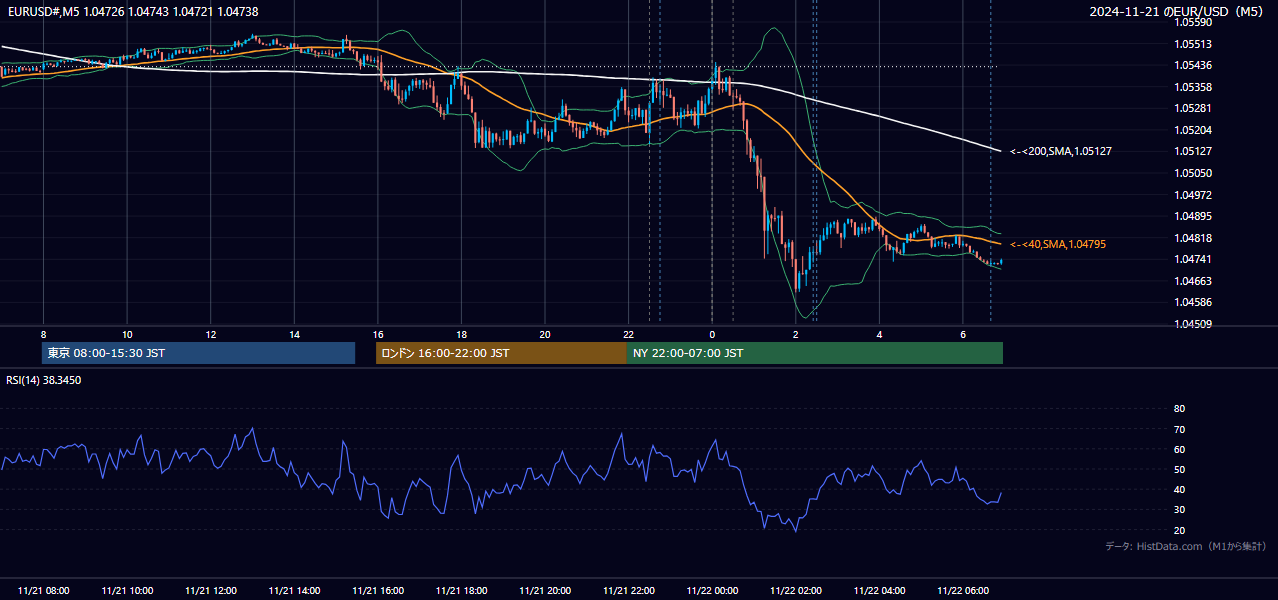The image size is (1278, 600).
Task: Click the 11/22 06:00 date label
Action: pyautogui.click(x=962, y=591)
